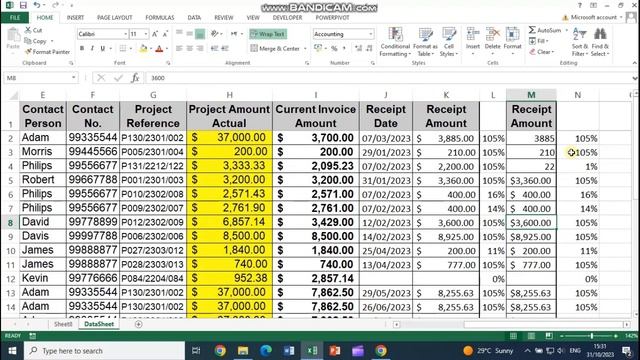Add a new sheet with plus button
The image size is (640, 360).
pos(138,324)
